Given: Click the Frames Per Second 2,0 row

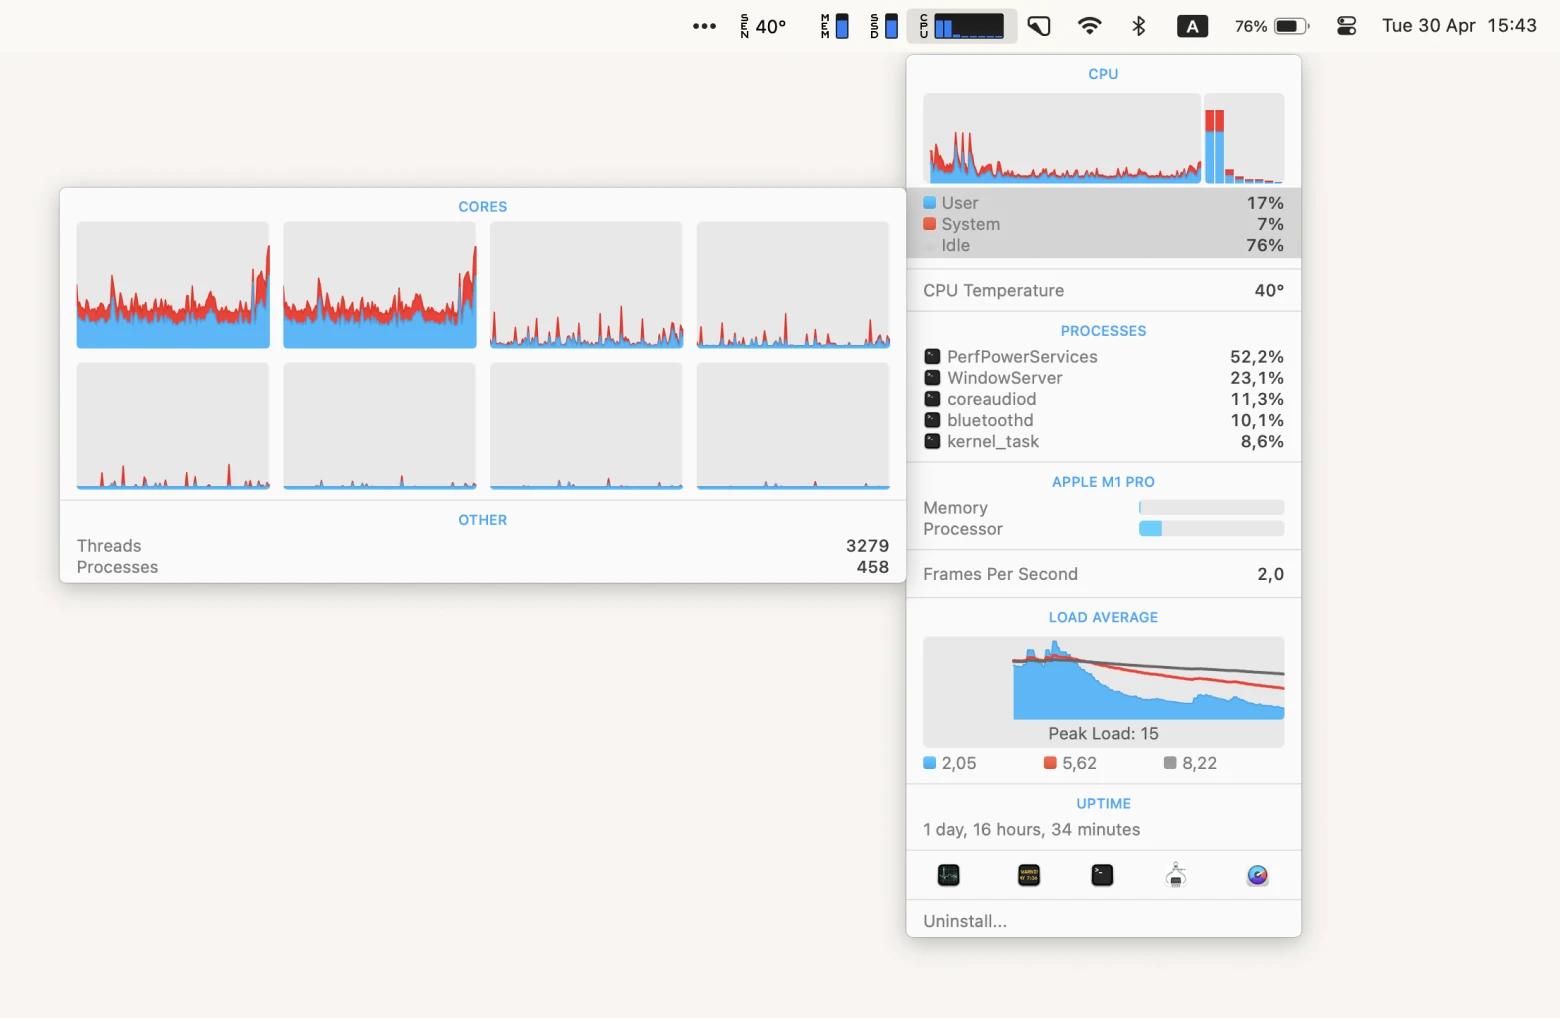Looking at the screenshot, I should click(x=1103, y=574).
